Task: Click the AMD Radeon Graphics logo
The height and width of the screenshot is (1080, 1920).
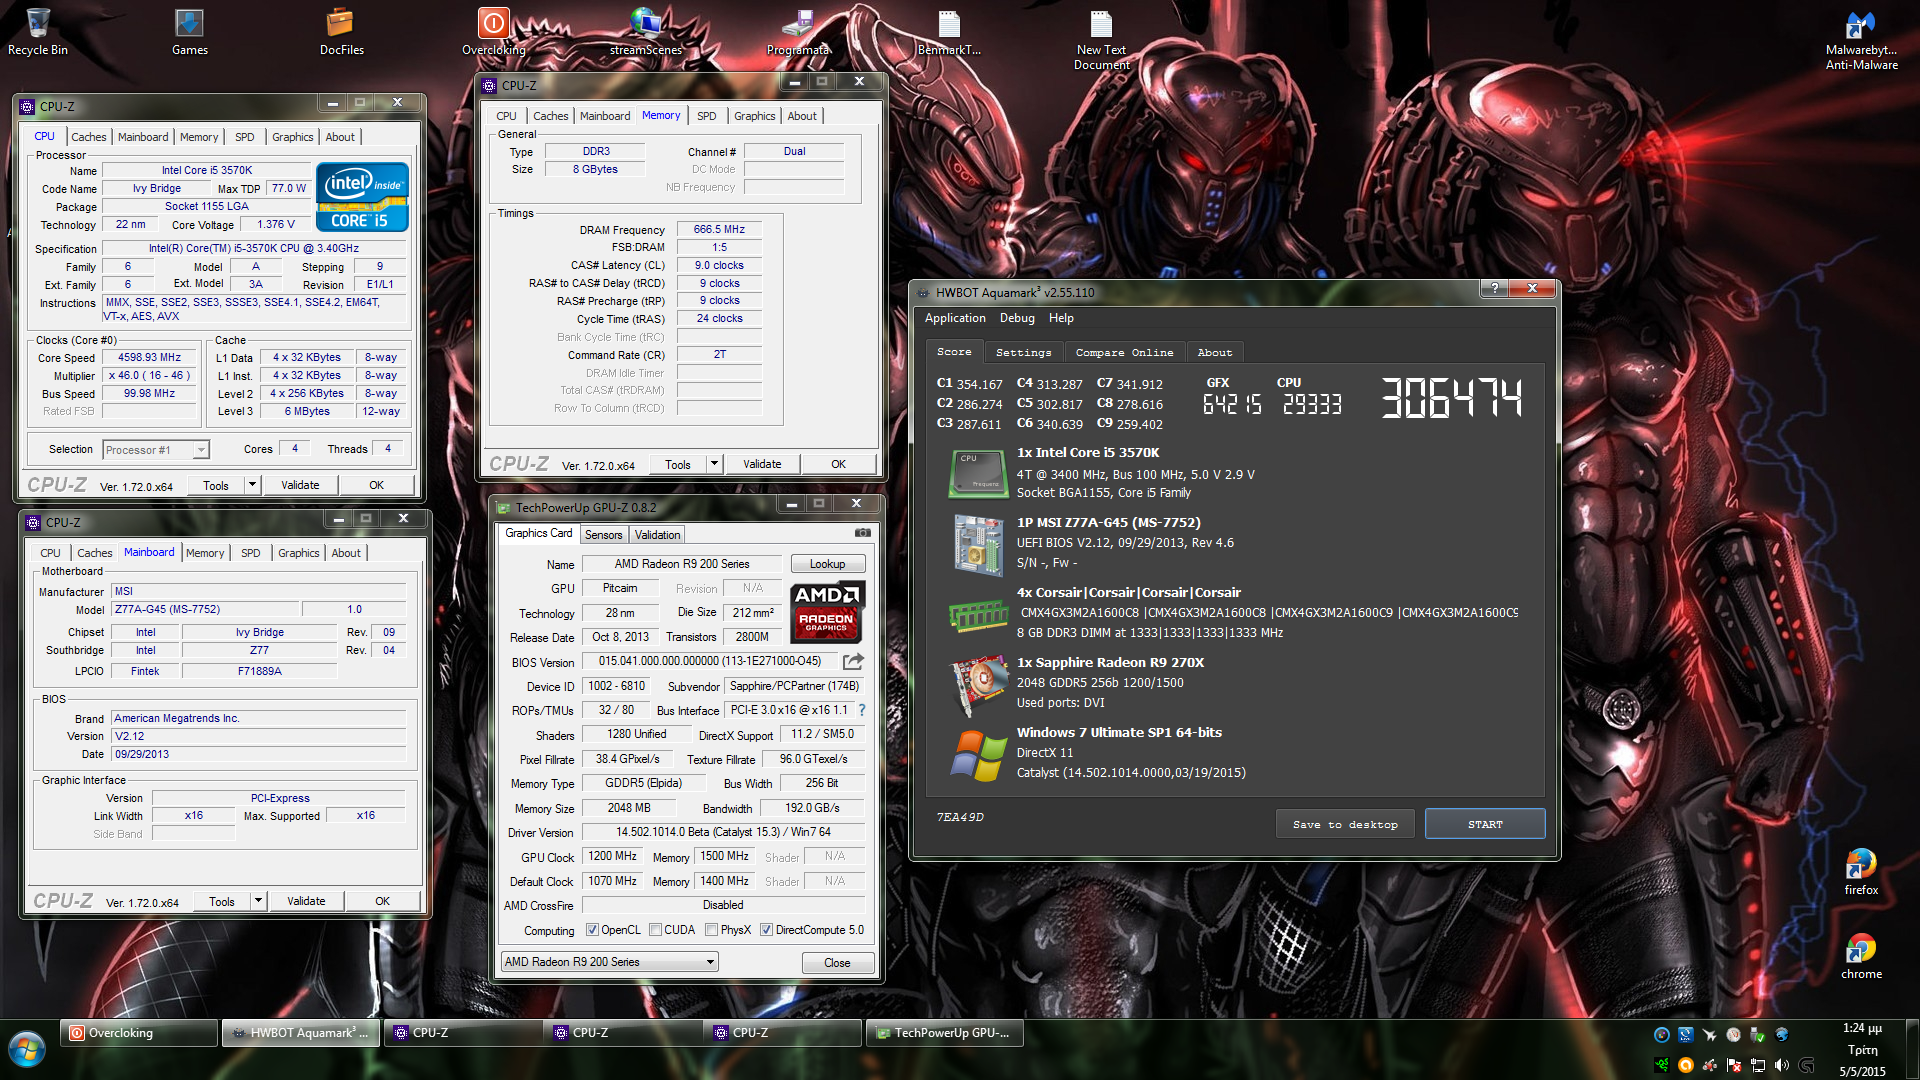Action: coord(827,612)
